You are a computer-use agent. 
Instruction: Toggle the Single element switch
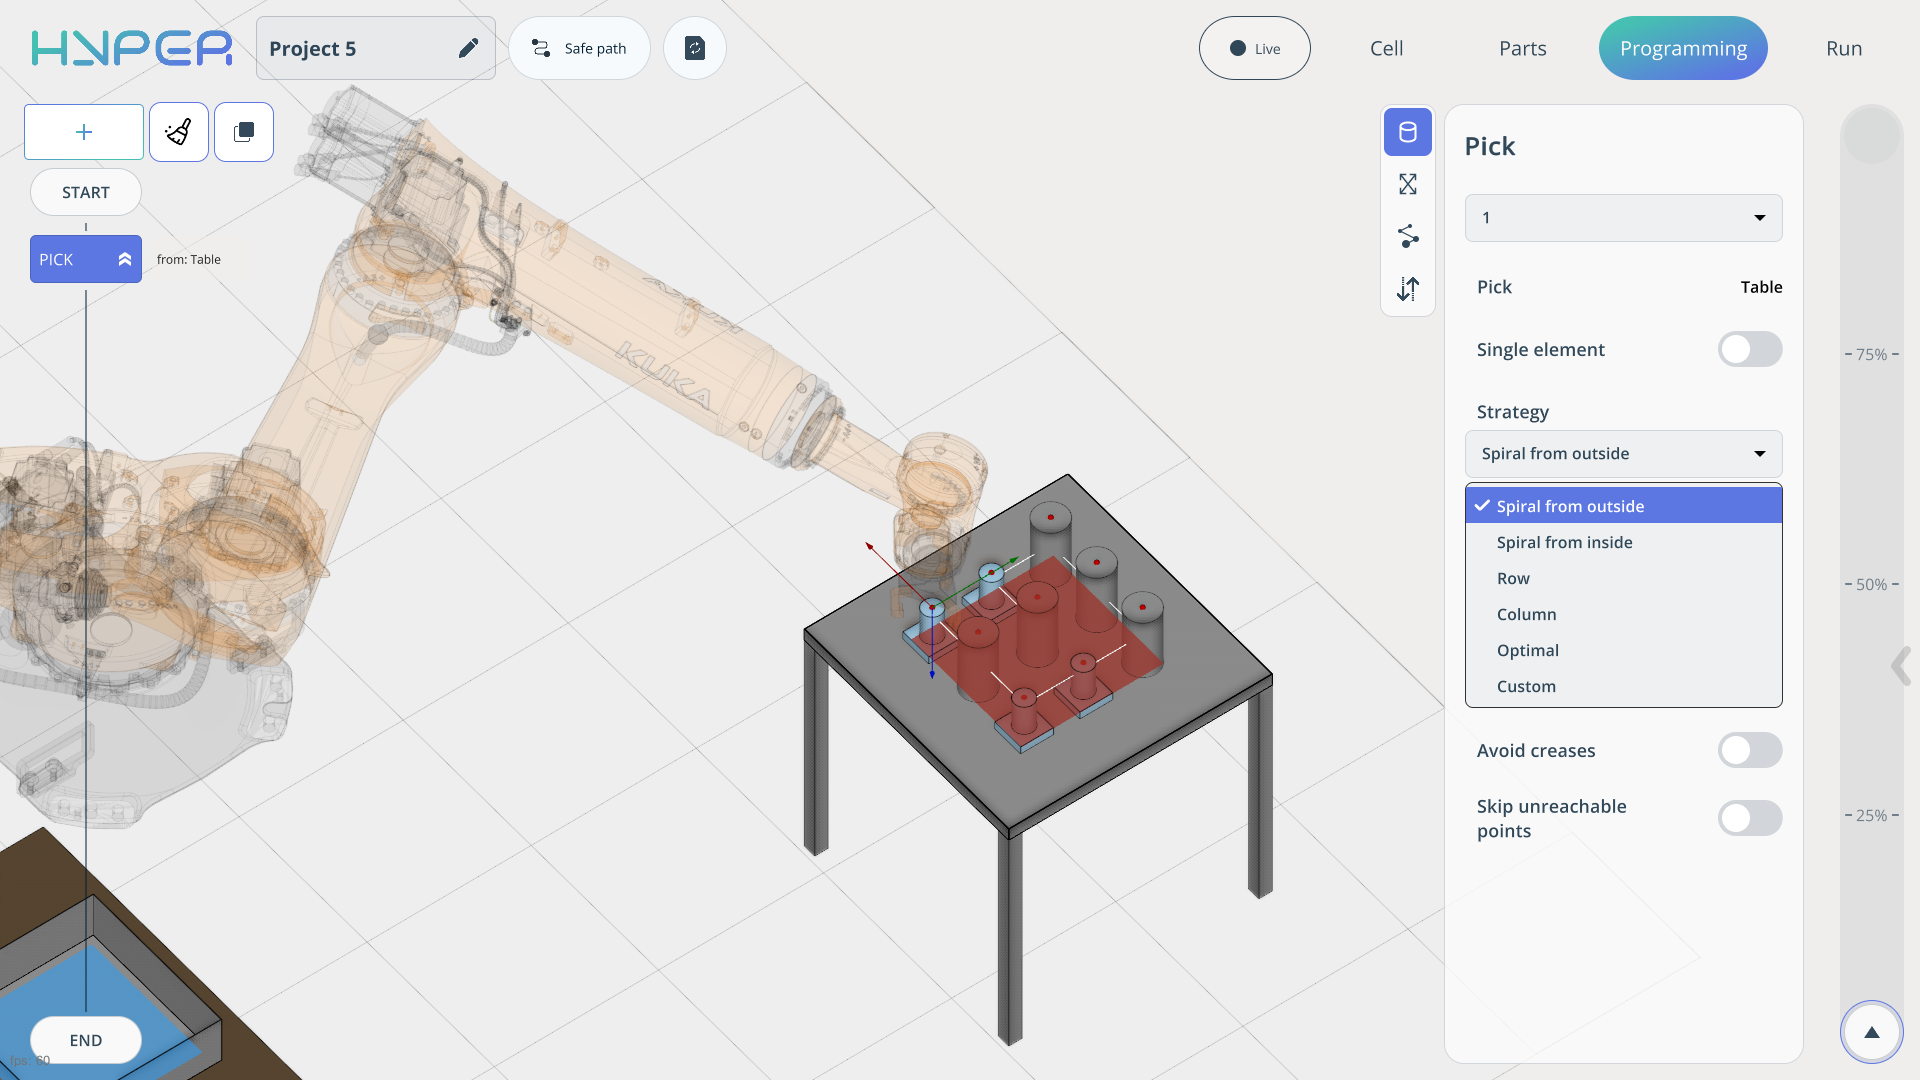point(1749,350)
